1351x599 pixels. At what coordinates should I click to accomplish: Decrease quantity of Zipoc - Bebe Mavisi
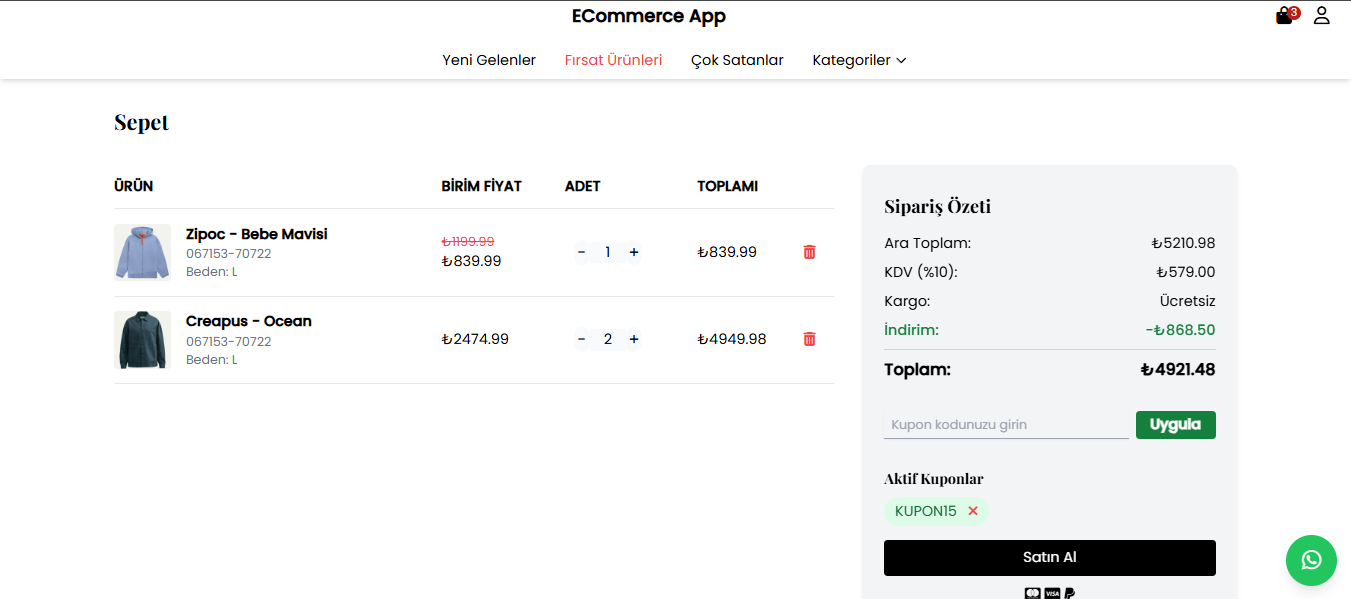581,252
